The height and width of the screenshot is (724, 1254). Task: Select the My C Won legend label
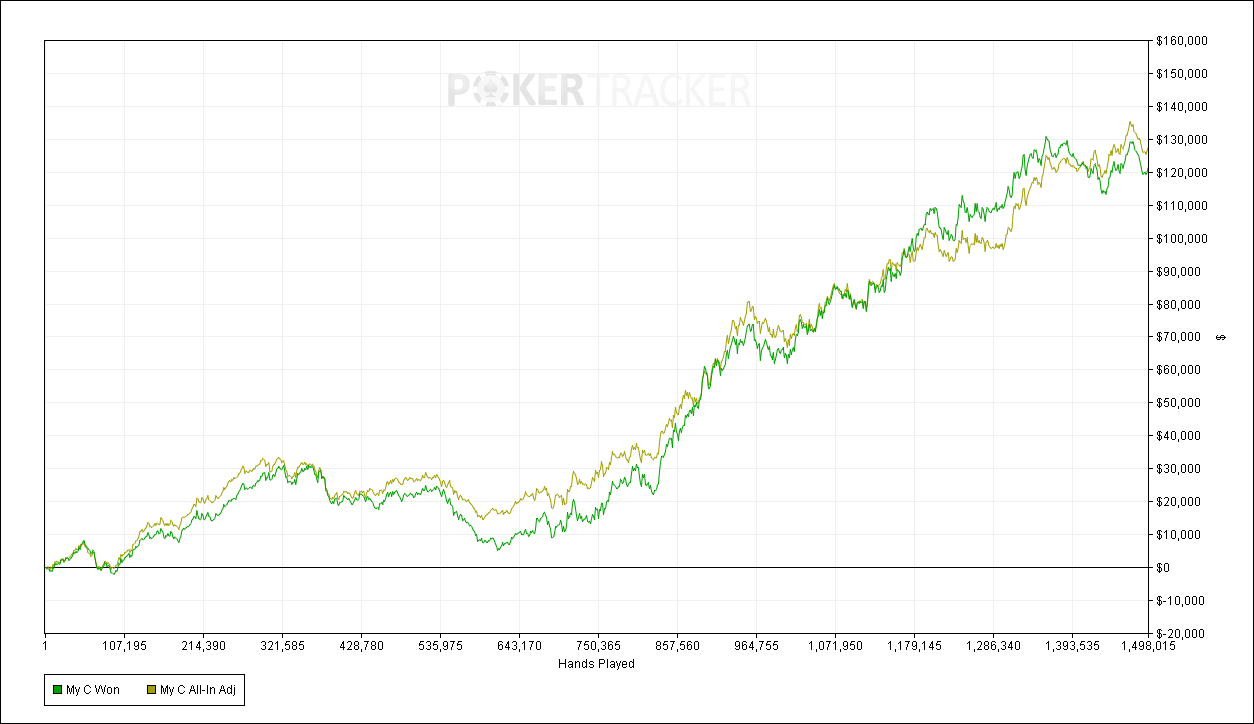[93, 690]
